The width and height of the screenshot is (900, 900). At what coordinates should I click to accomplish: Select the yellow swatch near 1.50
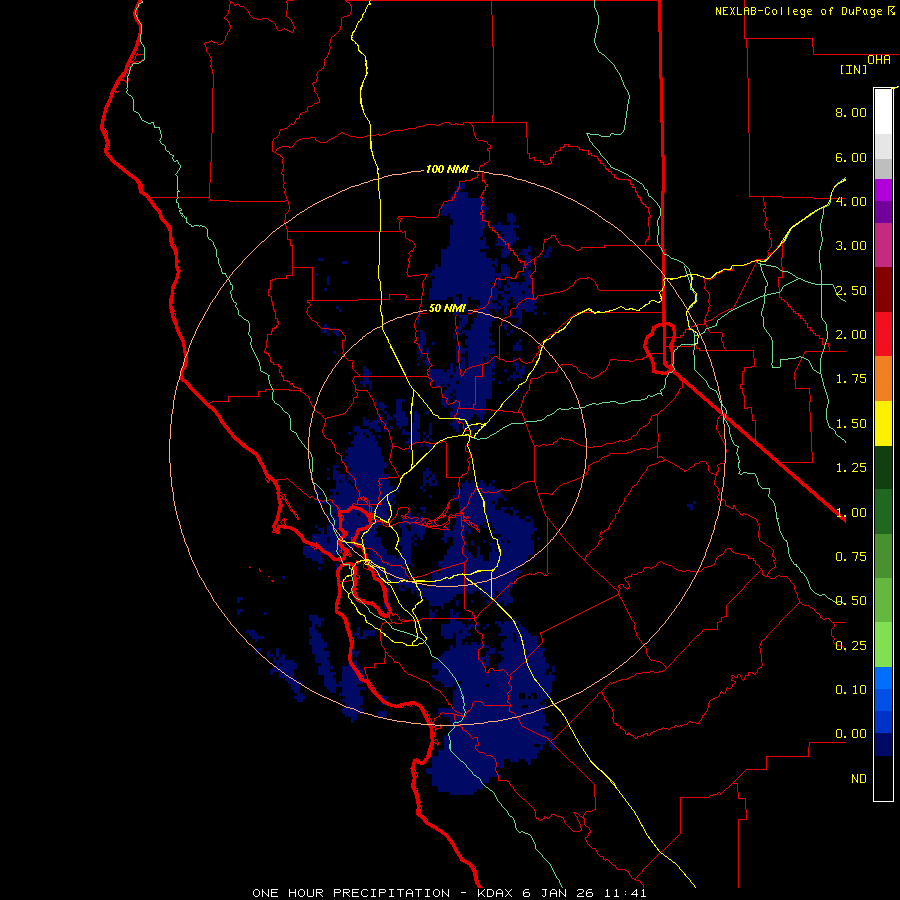(x=883, y=423)
